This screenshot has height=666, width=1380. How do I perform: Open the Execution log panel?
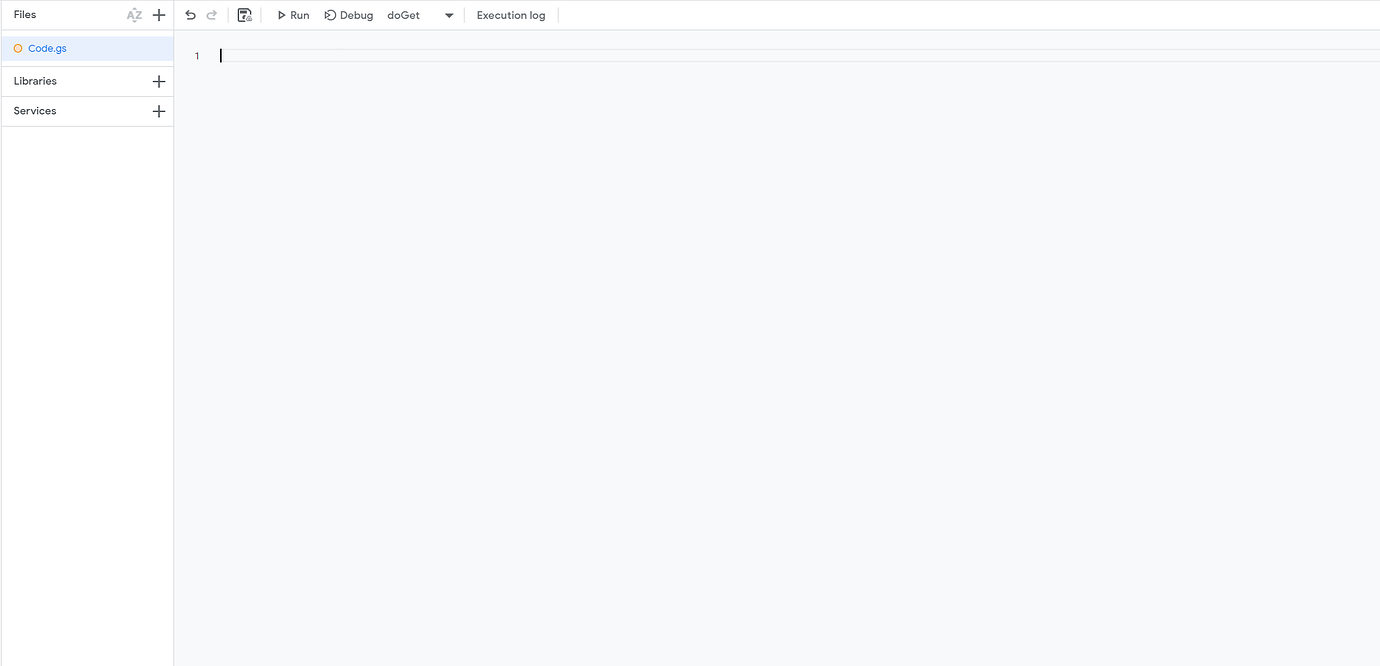[510, 15]
